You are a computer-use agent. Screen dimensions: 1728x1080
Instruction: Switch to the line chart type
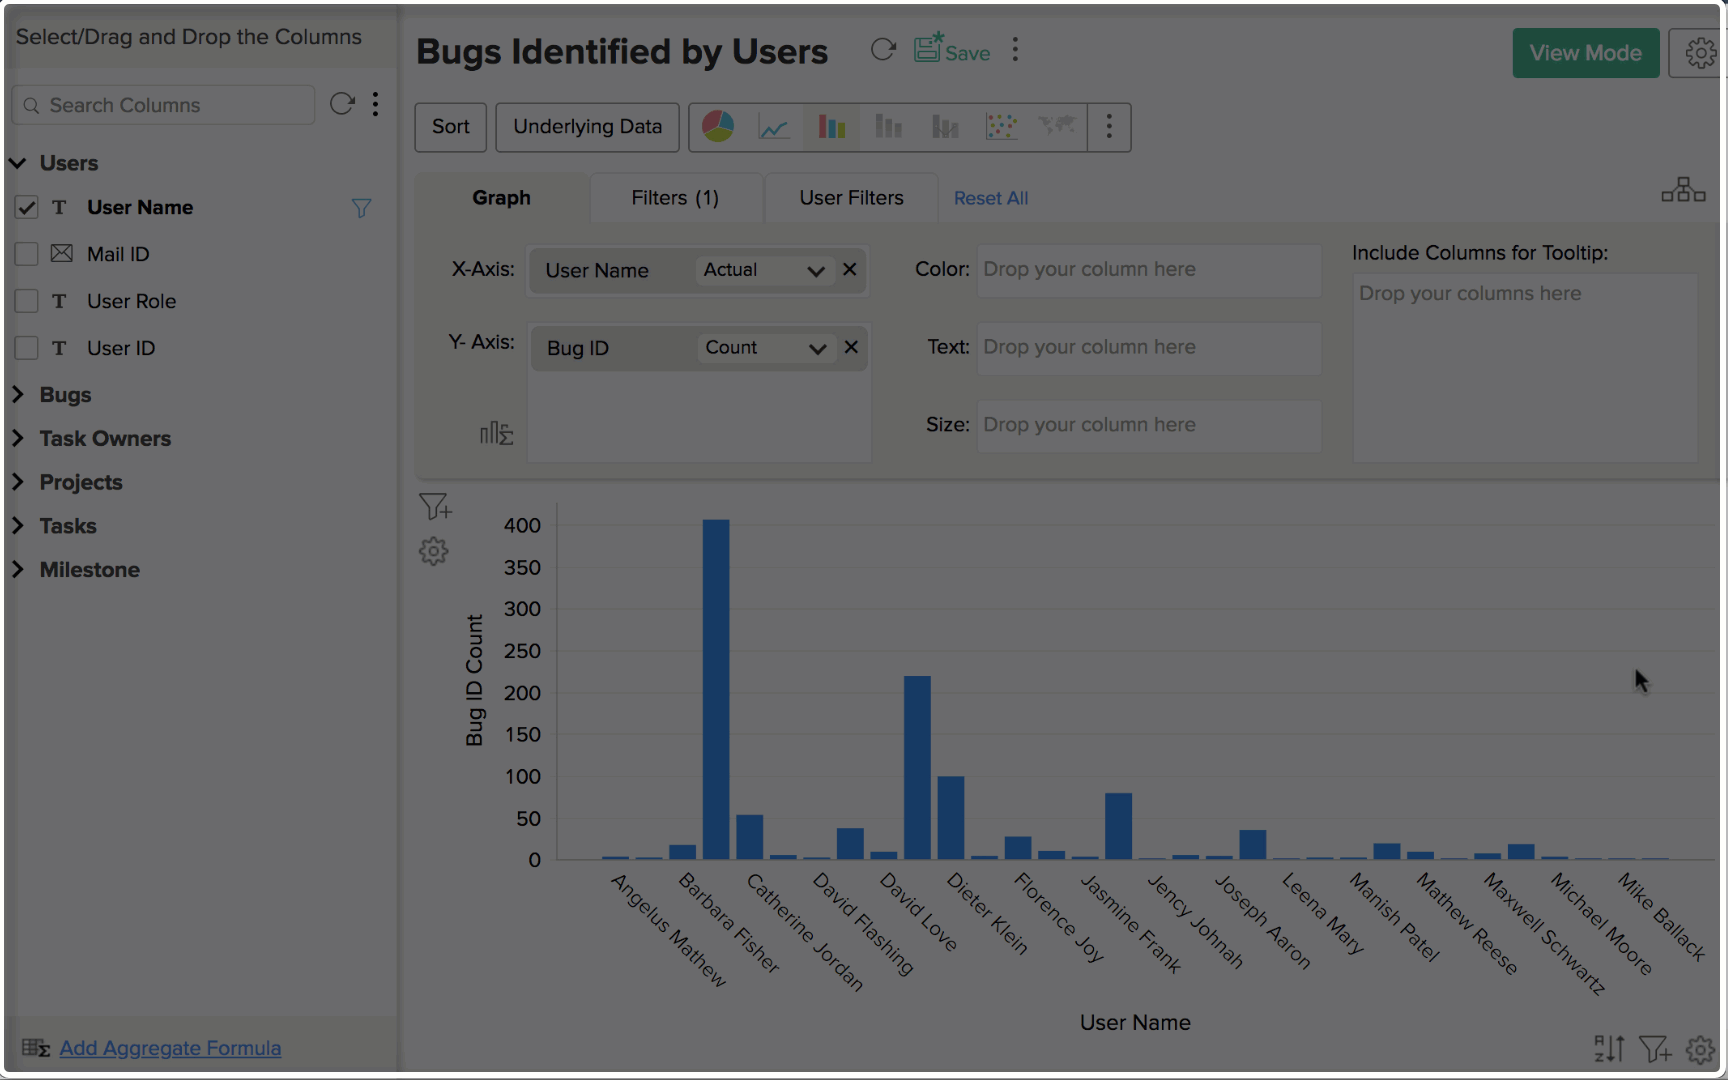pos(774,127)
